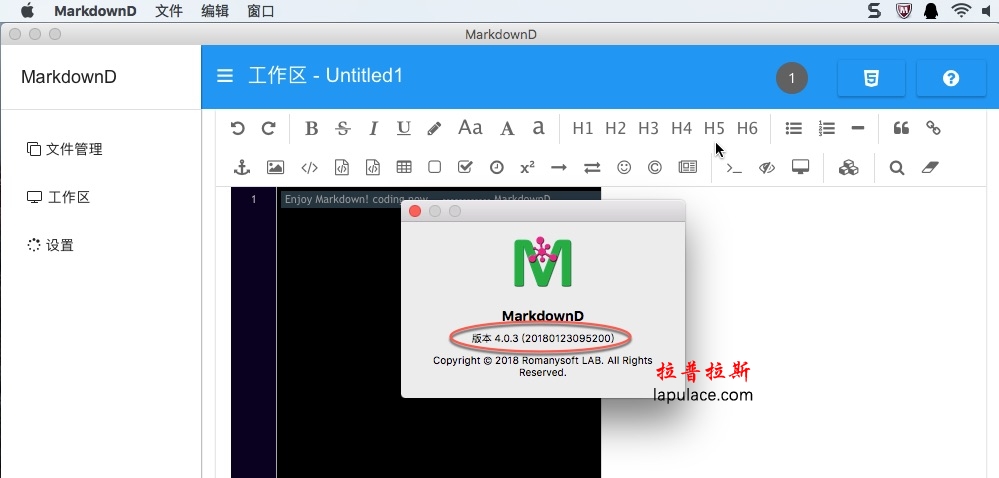Click the McAfee shield menu bar icon

click(904, 10)
